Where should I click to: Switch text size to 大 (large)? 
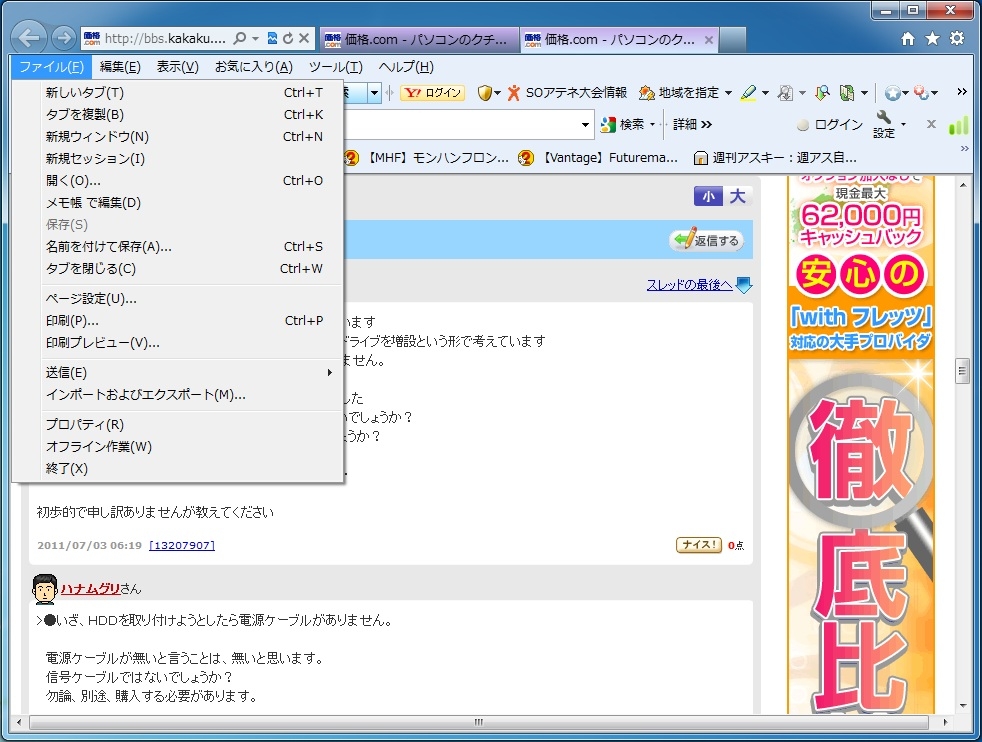click(x=737, y=197)
